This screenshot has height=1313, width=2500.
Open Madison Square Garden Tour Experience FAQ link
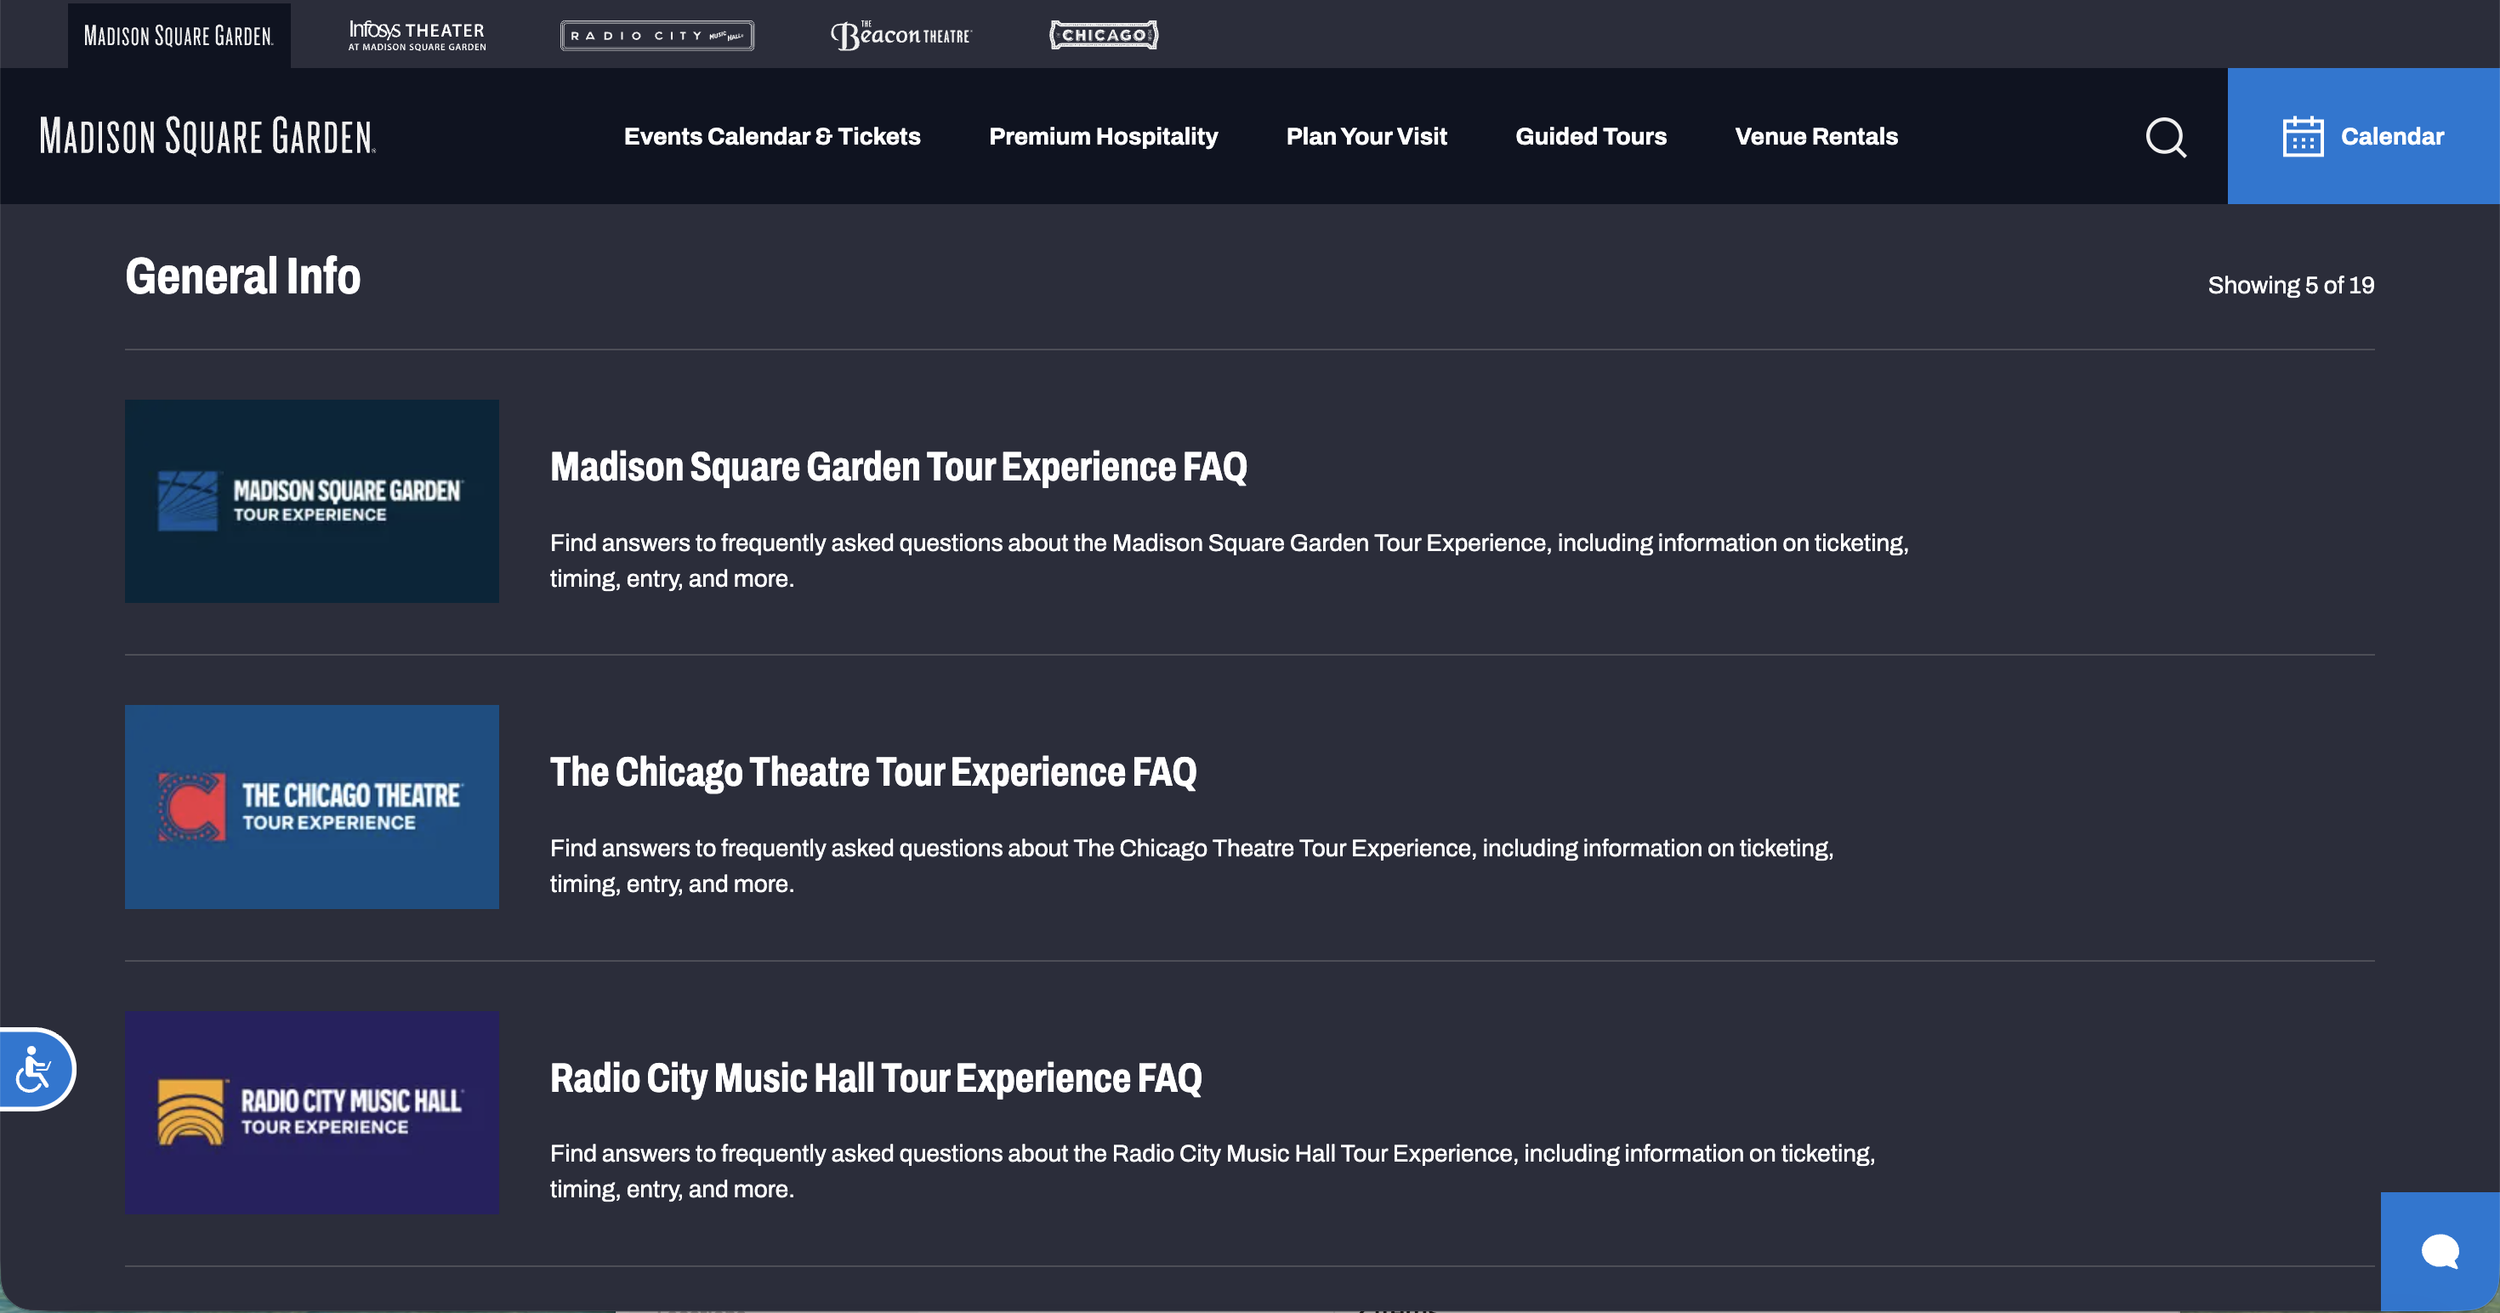tap(899, 467)
